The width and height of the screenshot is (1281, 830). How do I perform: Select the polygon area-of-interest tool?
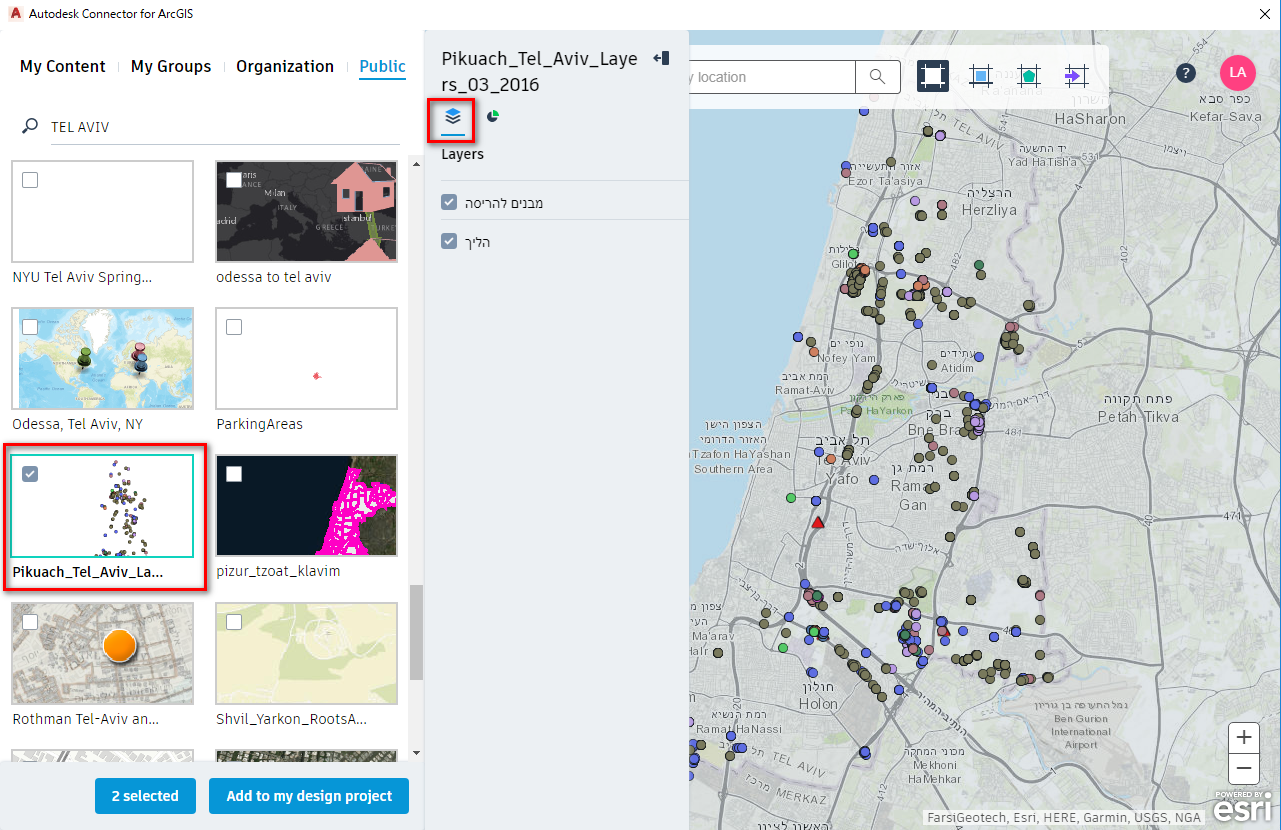coord(1028,76)
